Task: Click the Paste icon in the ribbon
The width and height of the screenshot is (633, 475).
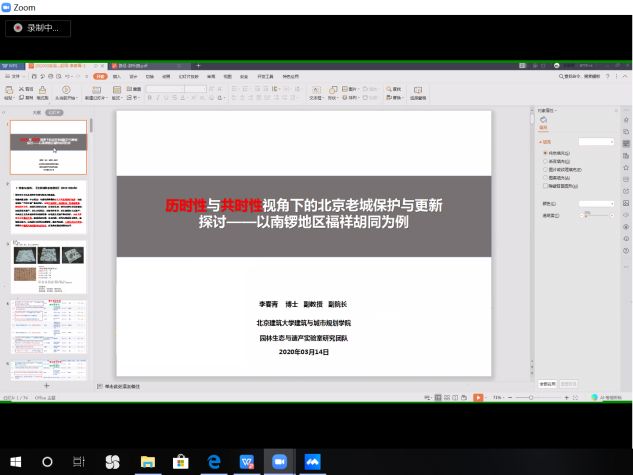Action: point(8,89)
